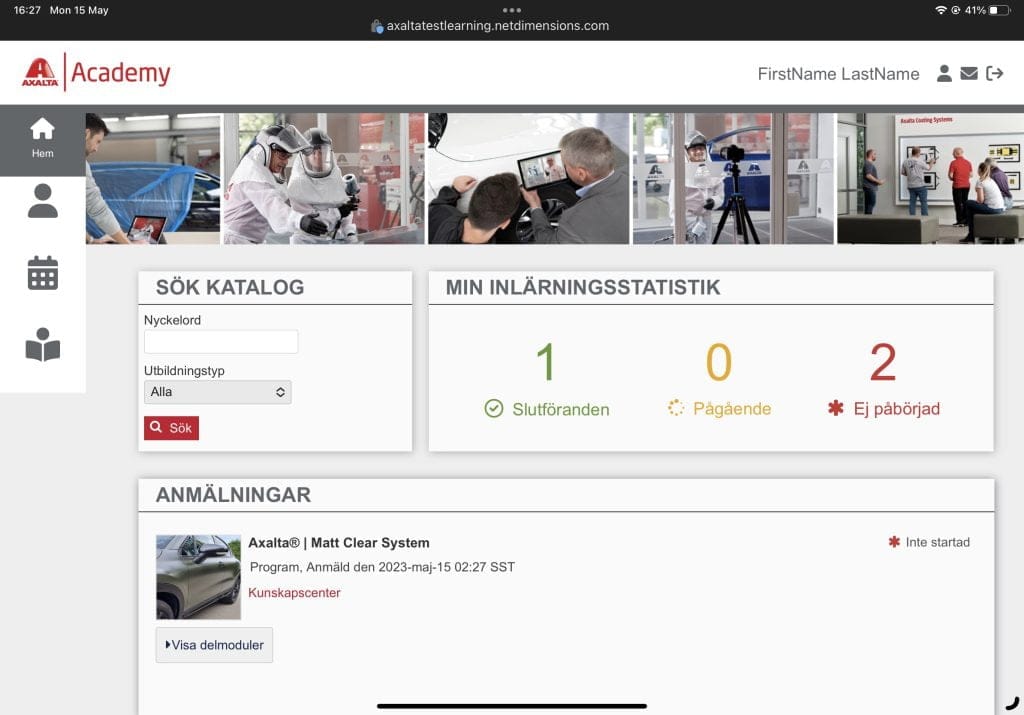Open the Utbildningstyp dropdown showing Alla
Image resolution: width=1024 pixels, height=715 pixels.
pyautogui.click(x=218, y=392)
